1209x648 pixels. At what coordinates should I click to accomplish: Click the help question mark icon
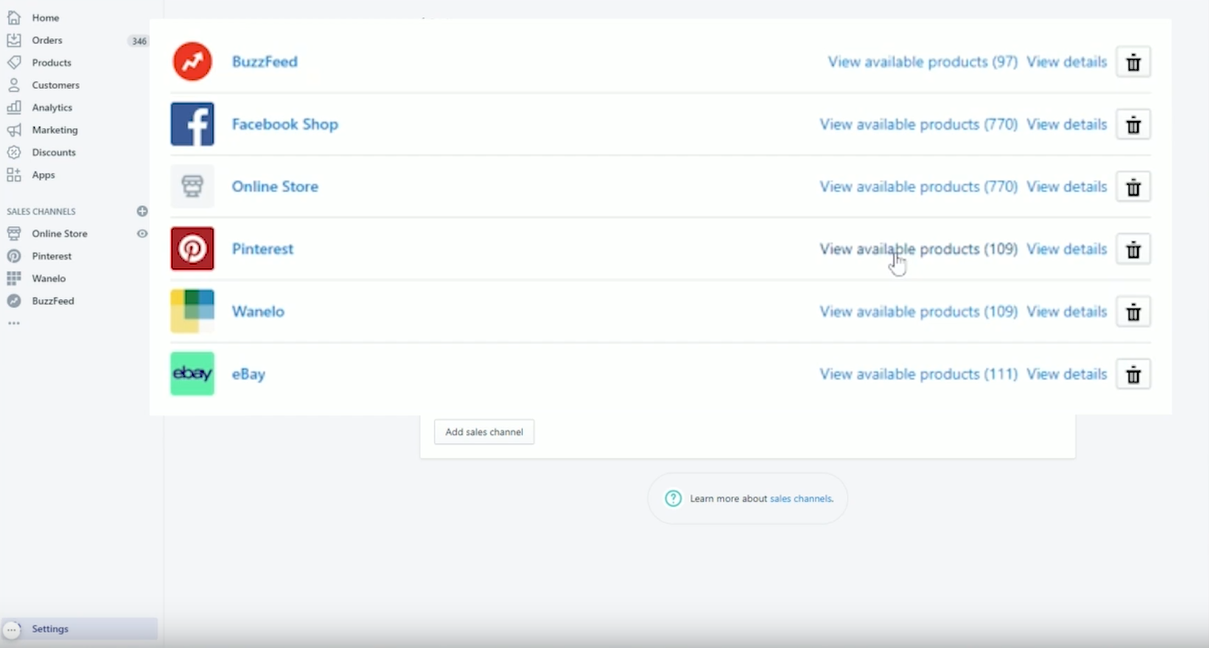coord(673,497)
